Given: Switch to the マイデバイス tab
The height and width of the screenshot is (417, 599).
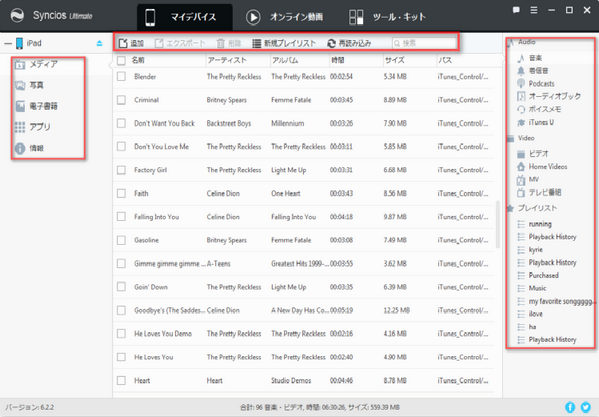Looking at the screenshot, I should [x=185, y=17].
